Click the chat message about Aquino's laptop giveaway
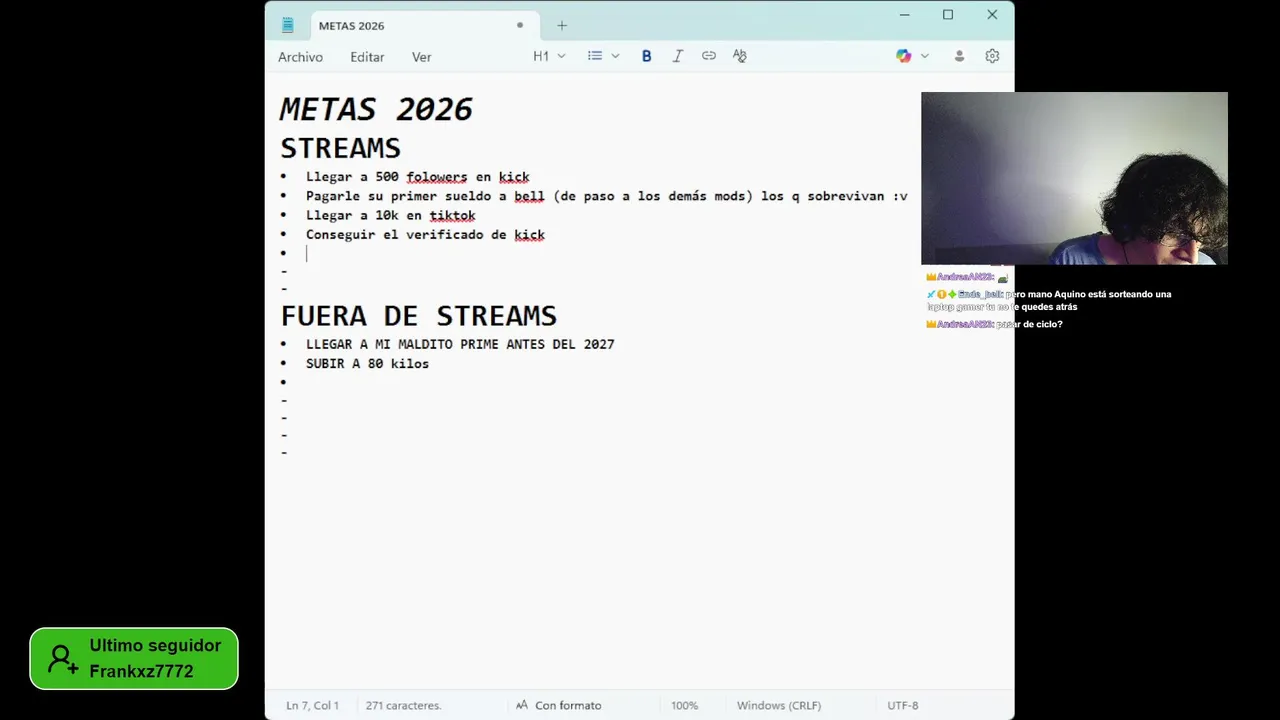 [1048, 300]
